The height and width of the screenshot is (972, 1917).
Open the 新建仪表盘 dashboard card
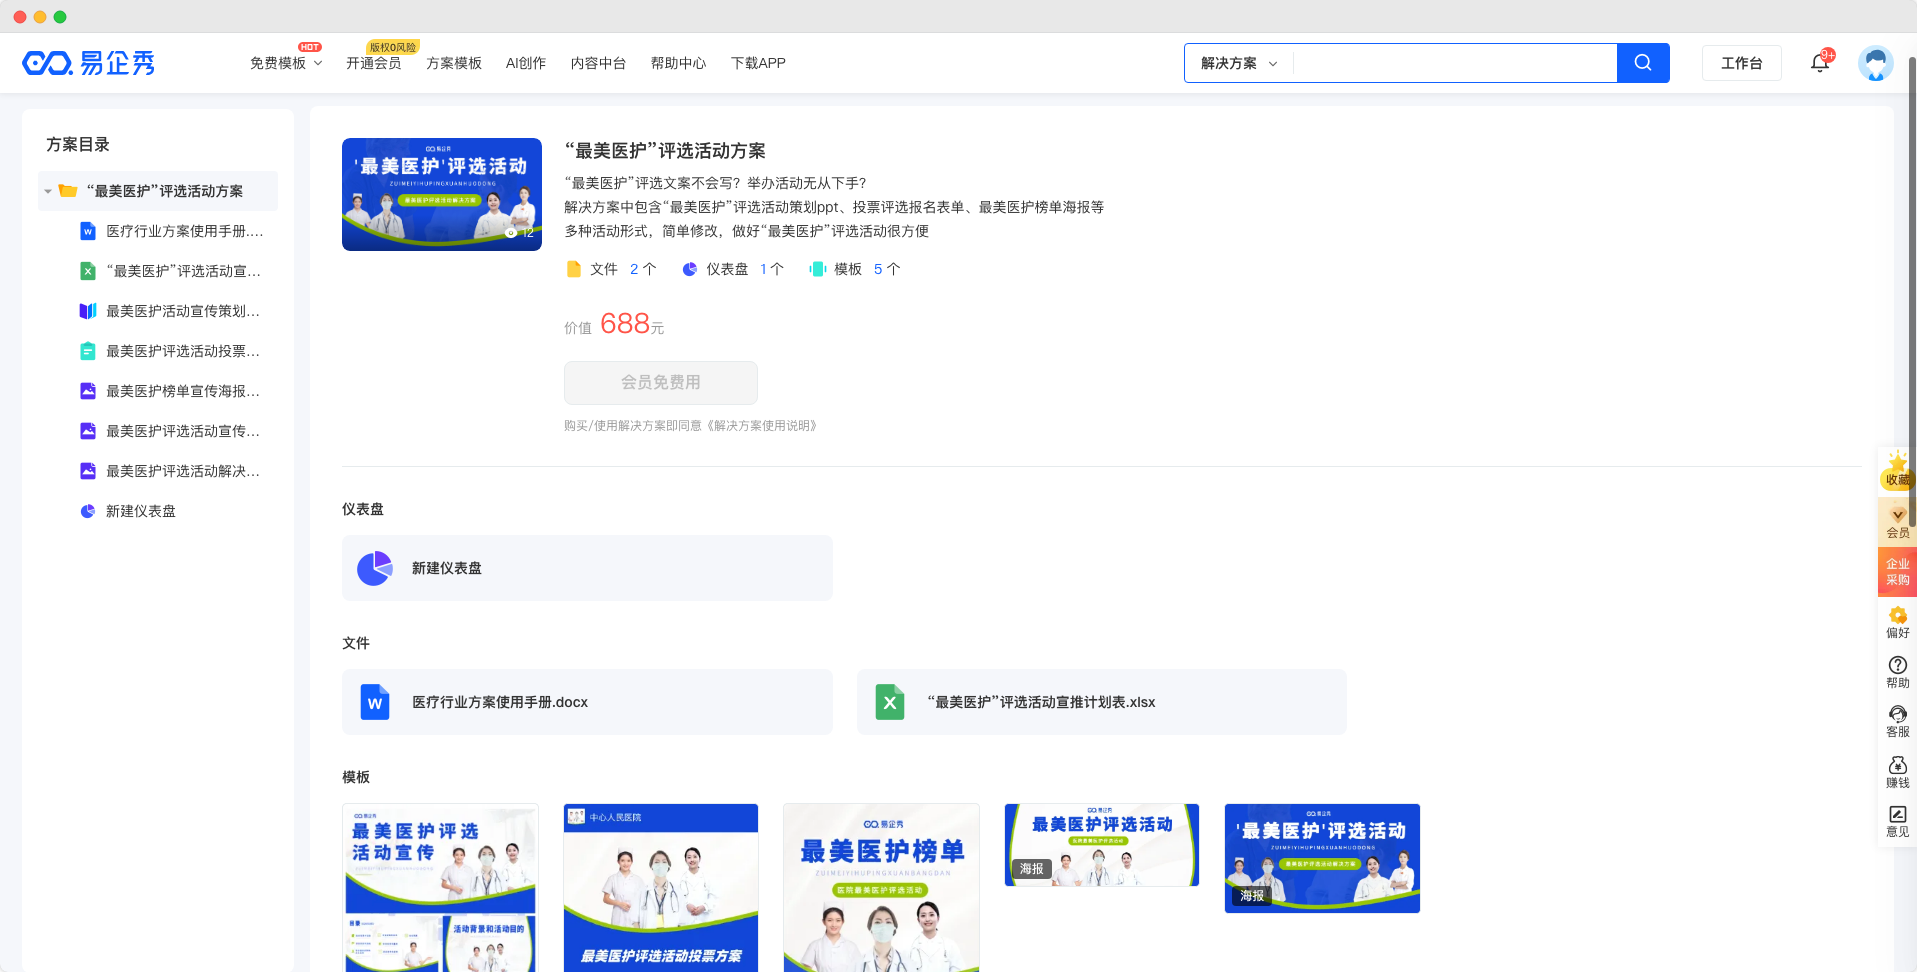587,568
